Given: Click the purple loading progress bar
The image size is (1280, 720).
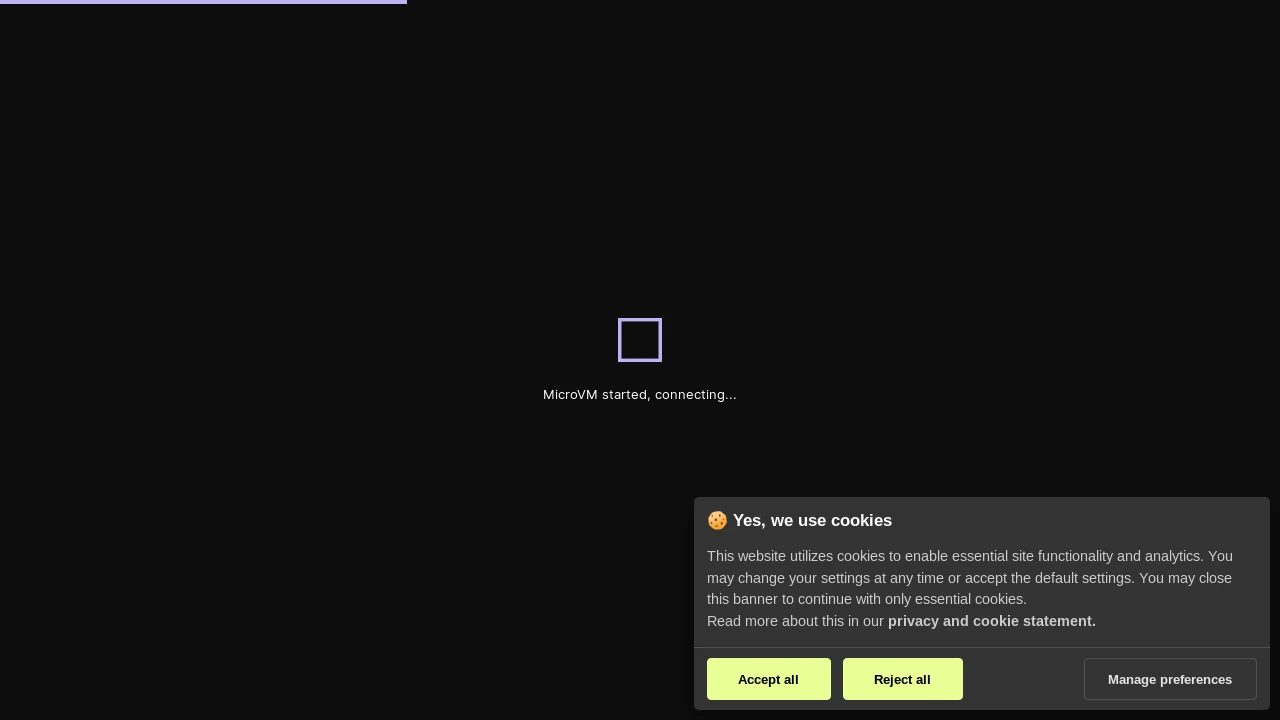Looking at the screenshot, I should coord(203,2).
